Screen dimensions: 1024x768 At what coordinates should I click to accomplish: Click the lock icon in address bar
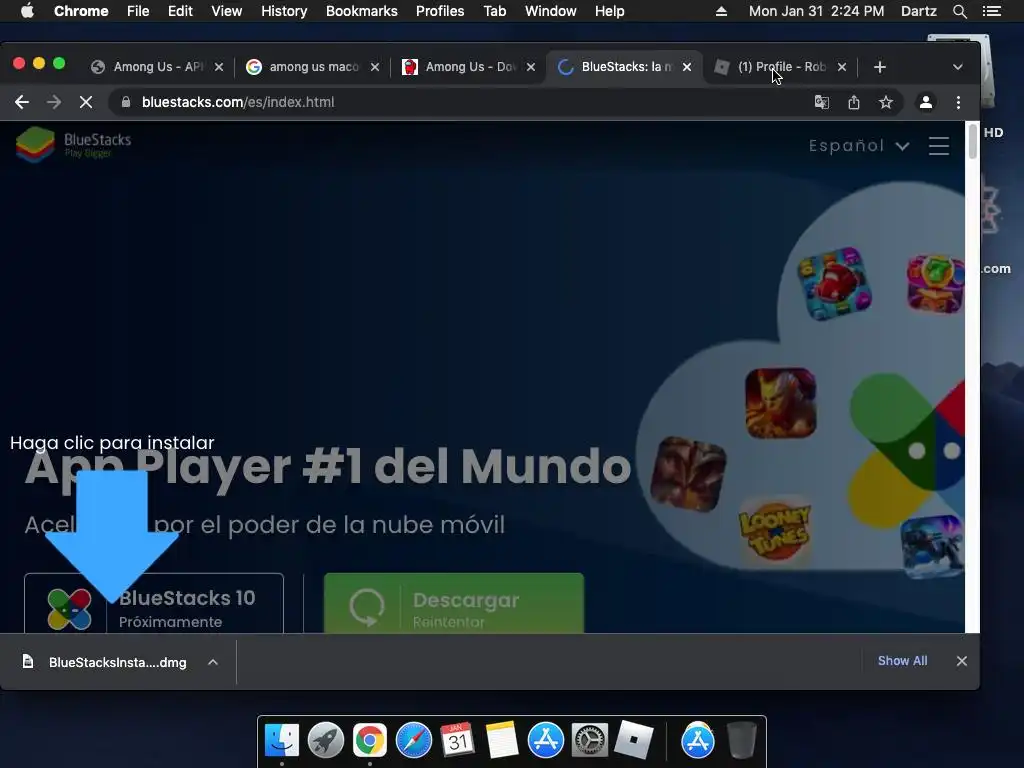126,102
